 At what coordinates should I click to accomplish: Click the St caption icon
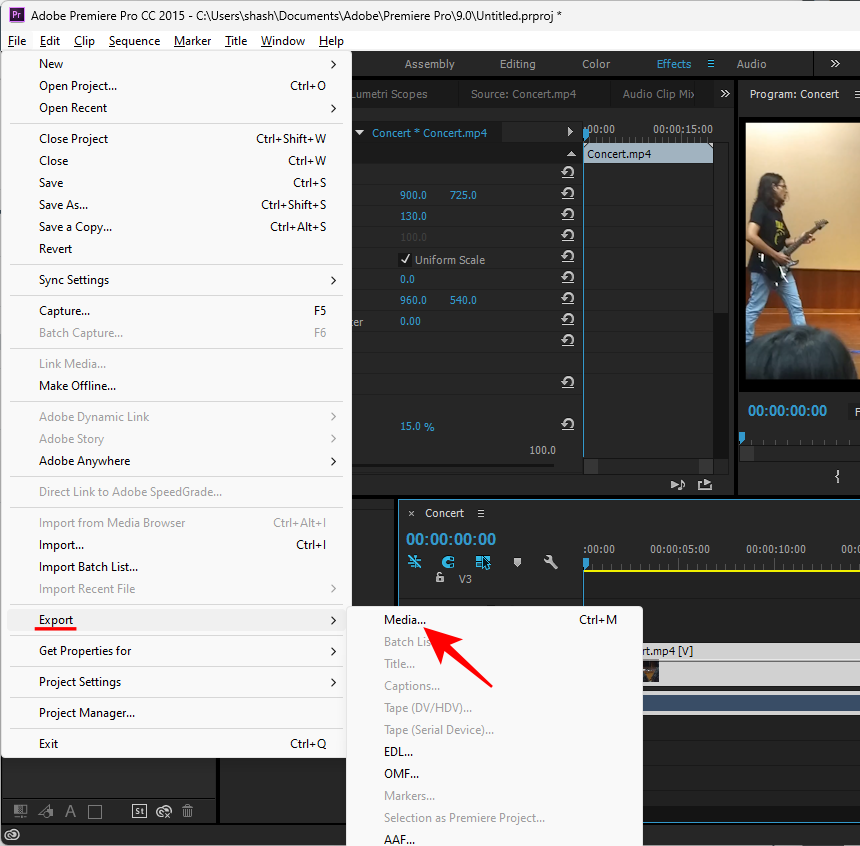tap(137, 811)
